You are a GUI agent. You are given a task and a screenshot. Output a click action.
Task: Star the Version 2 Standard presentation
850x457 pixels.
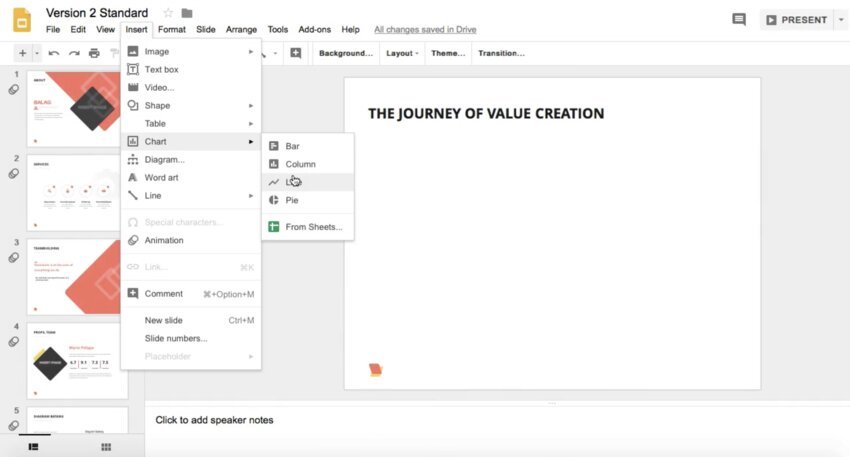click(x=168, y=13)
